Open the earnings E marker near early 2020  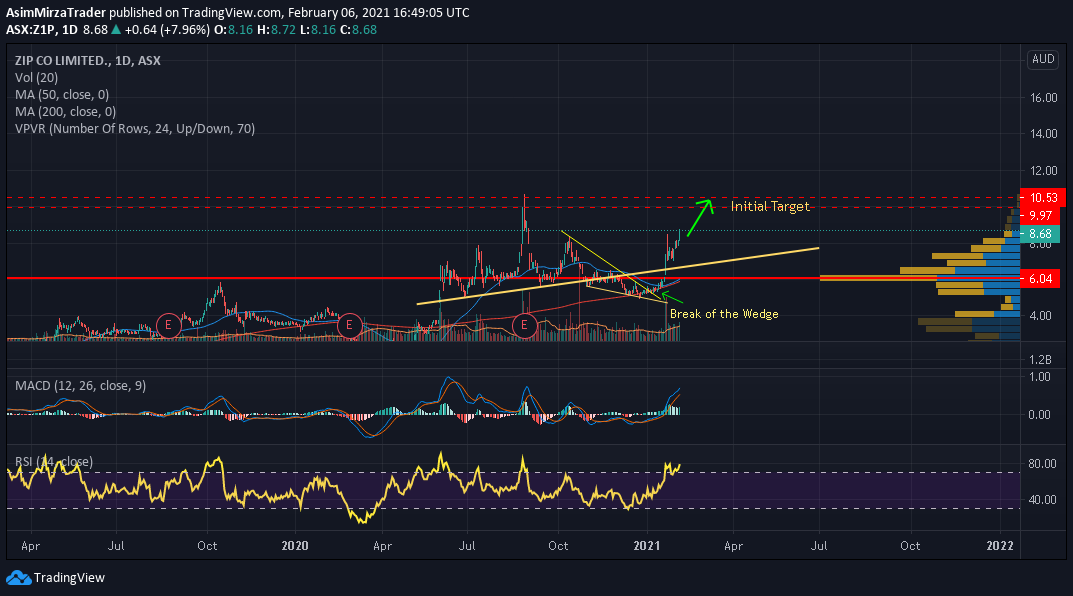tap(349, 325)
